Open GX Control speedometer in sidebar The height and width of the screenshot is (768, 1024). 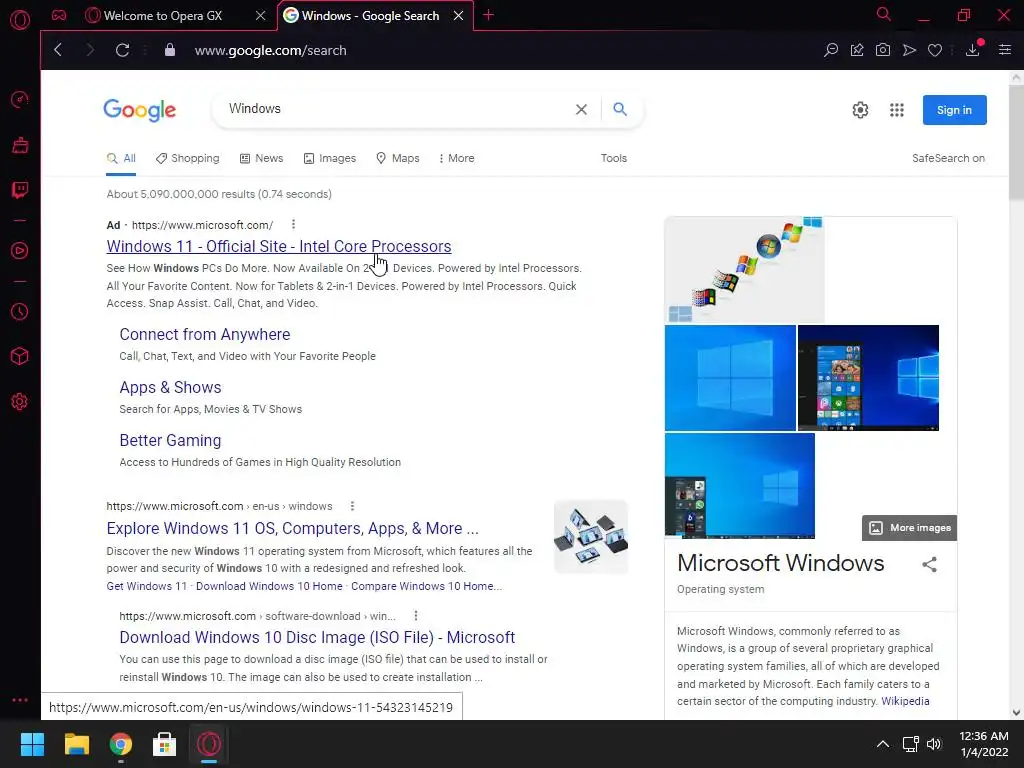pyautogui.click(x=20, y=99)
